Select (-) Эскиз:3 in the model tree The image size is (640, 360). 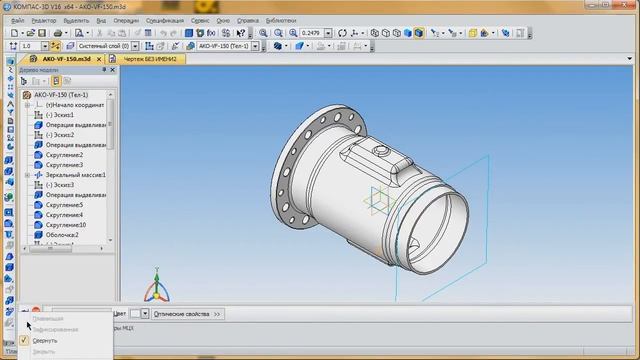point(60,185)
